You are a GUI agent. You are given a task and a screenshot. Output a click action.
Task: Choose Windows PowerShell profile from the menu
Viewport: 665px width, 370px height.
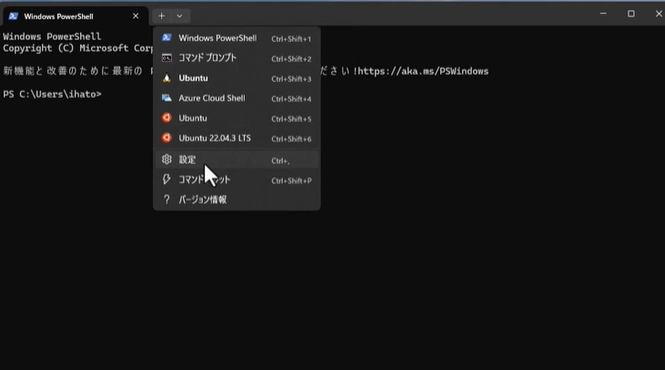coord(237,38)
